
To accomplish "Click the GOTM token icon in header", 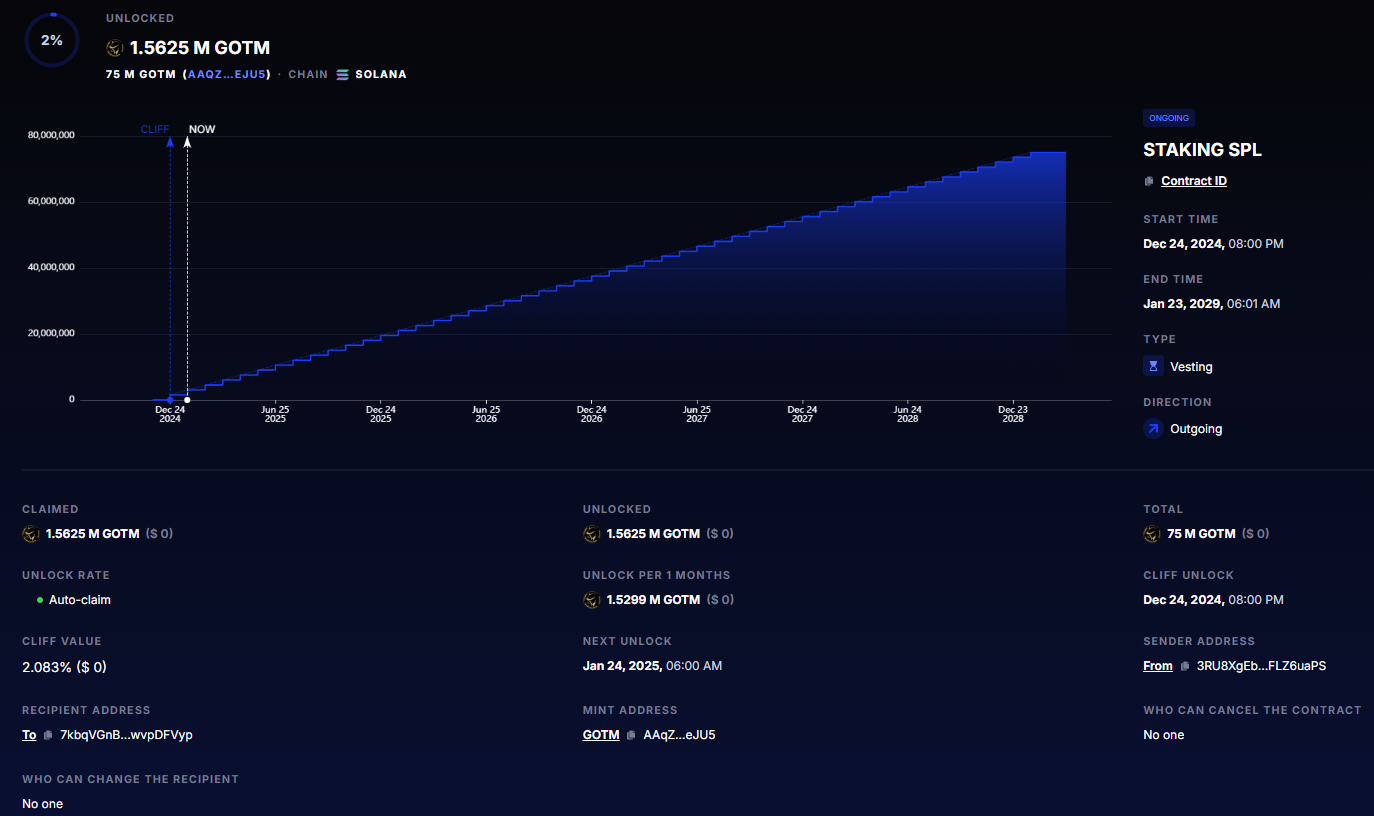I will point(115,48).
